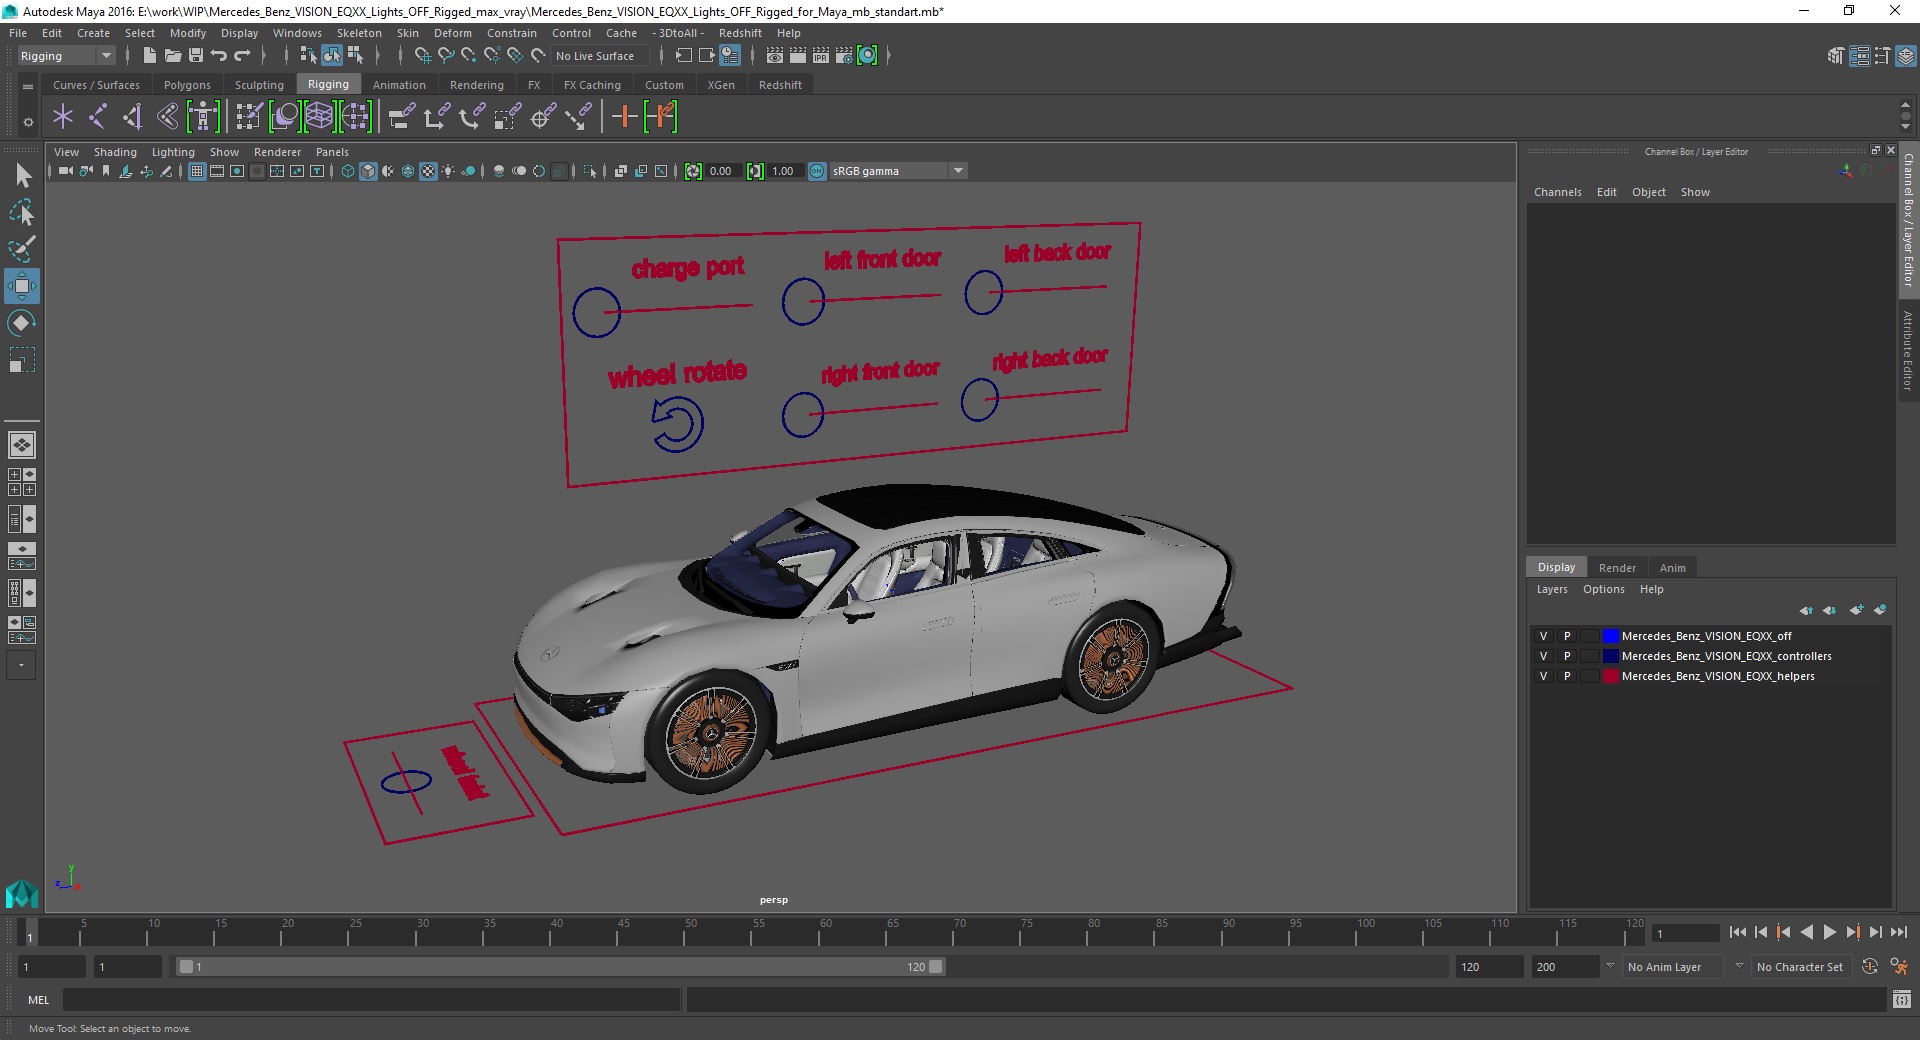Choose the Paint Selection tool

(x=22, y=249)
